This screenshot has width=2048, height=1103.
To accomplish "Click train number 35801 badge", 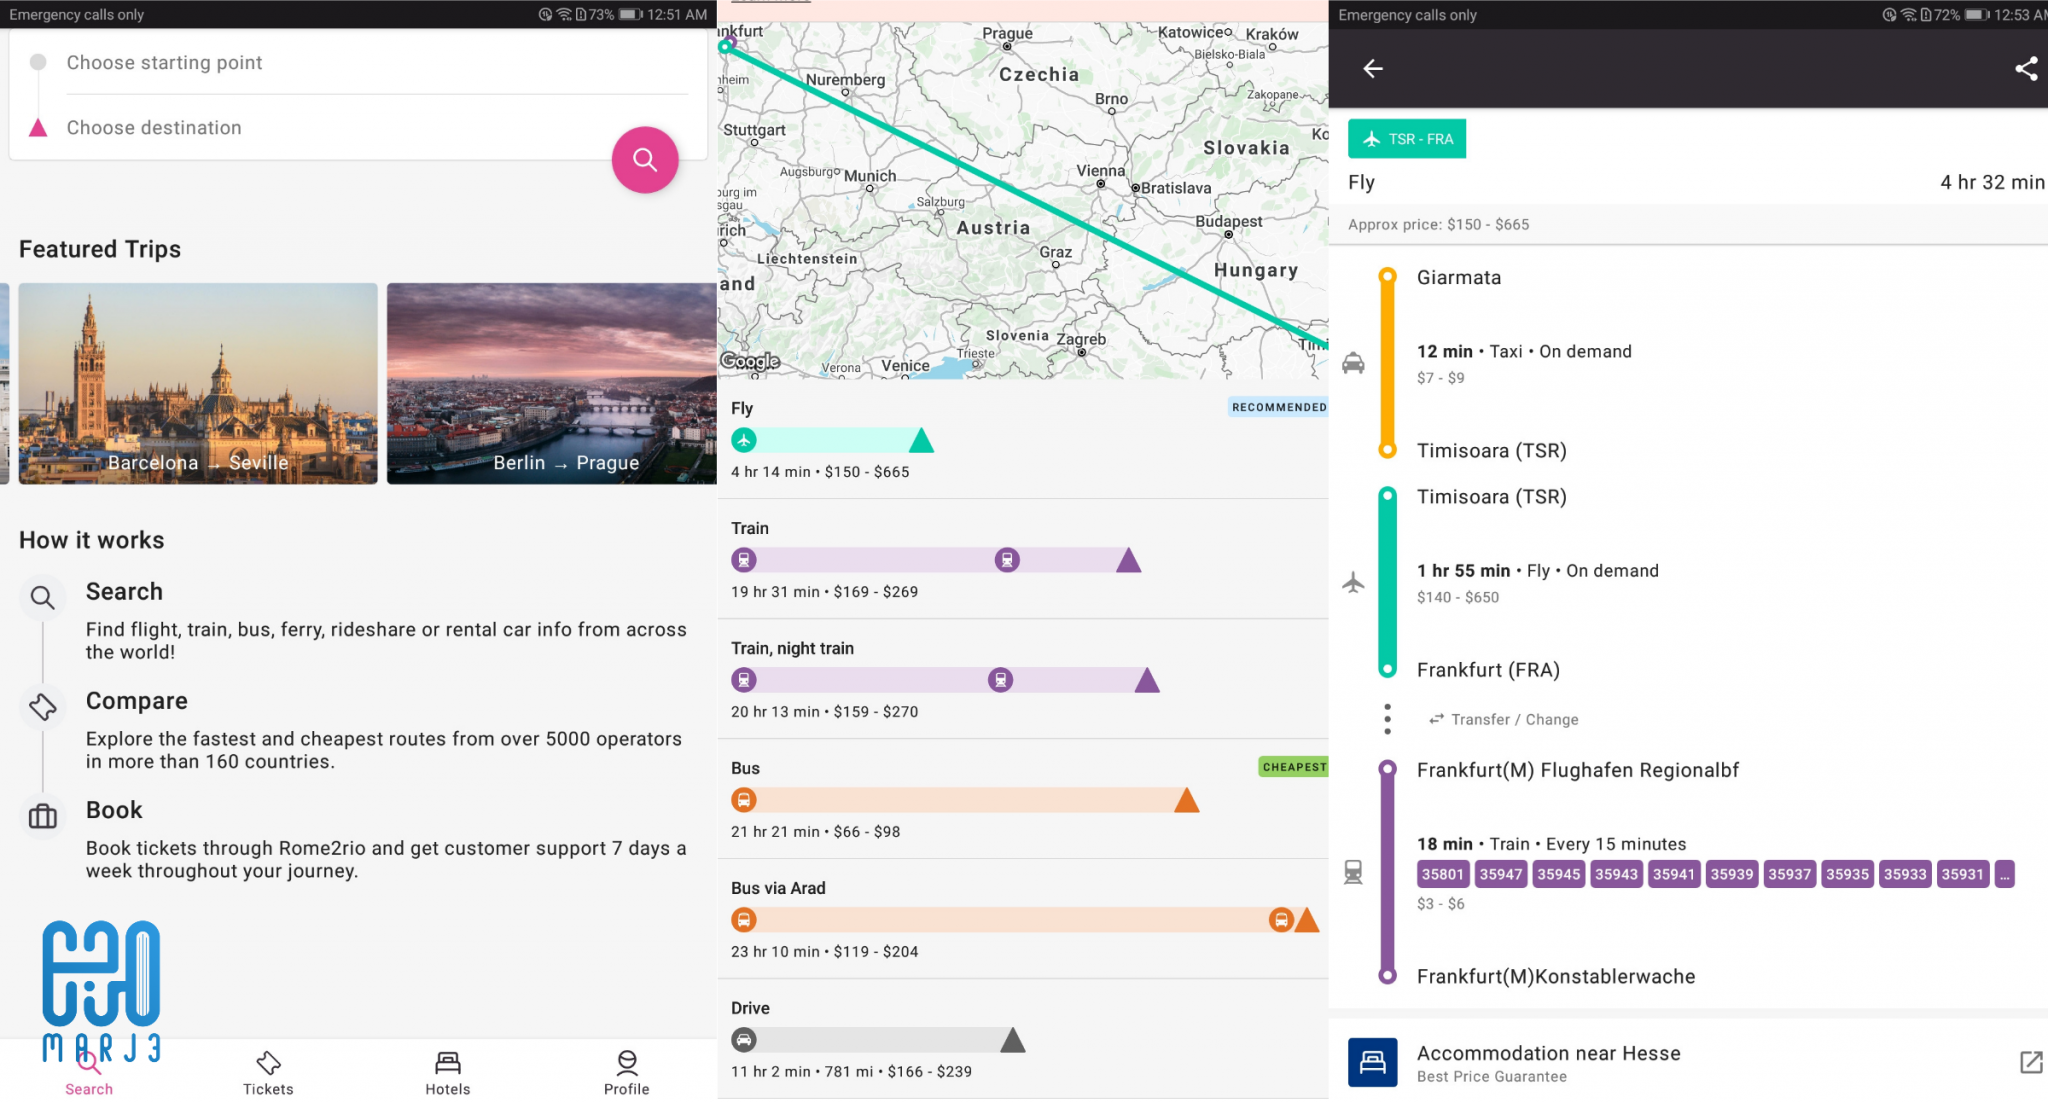I will [1442, 874].
